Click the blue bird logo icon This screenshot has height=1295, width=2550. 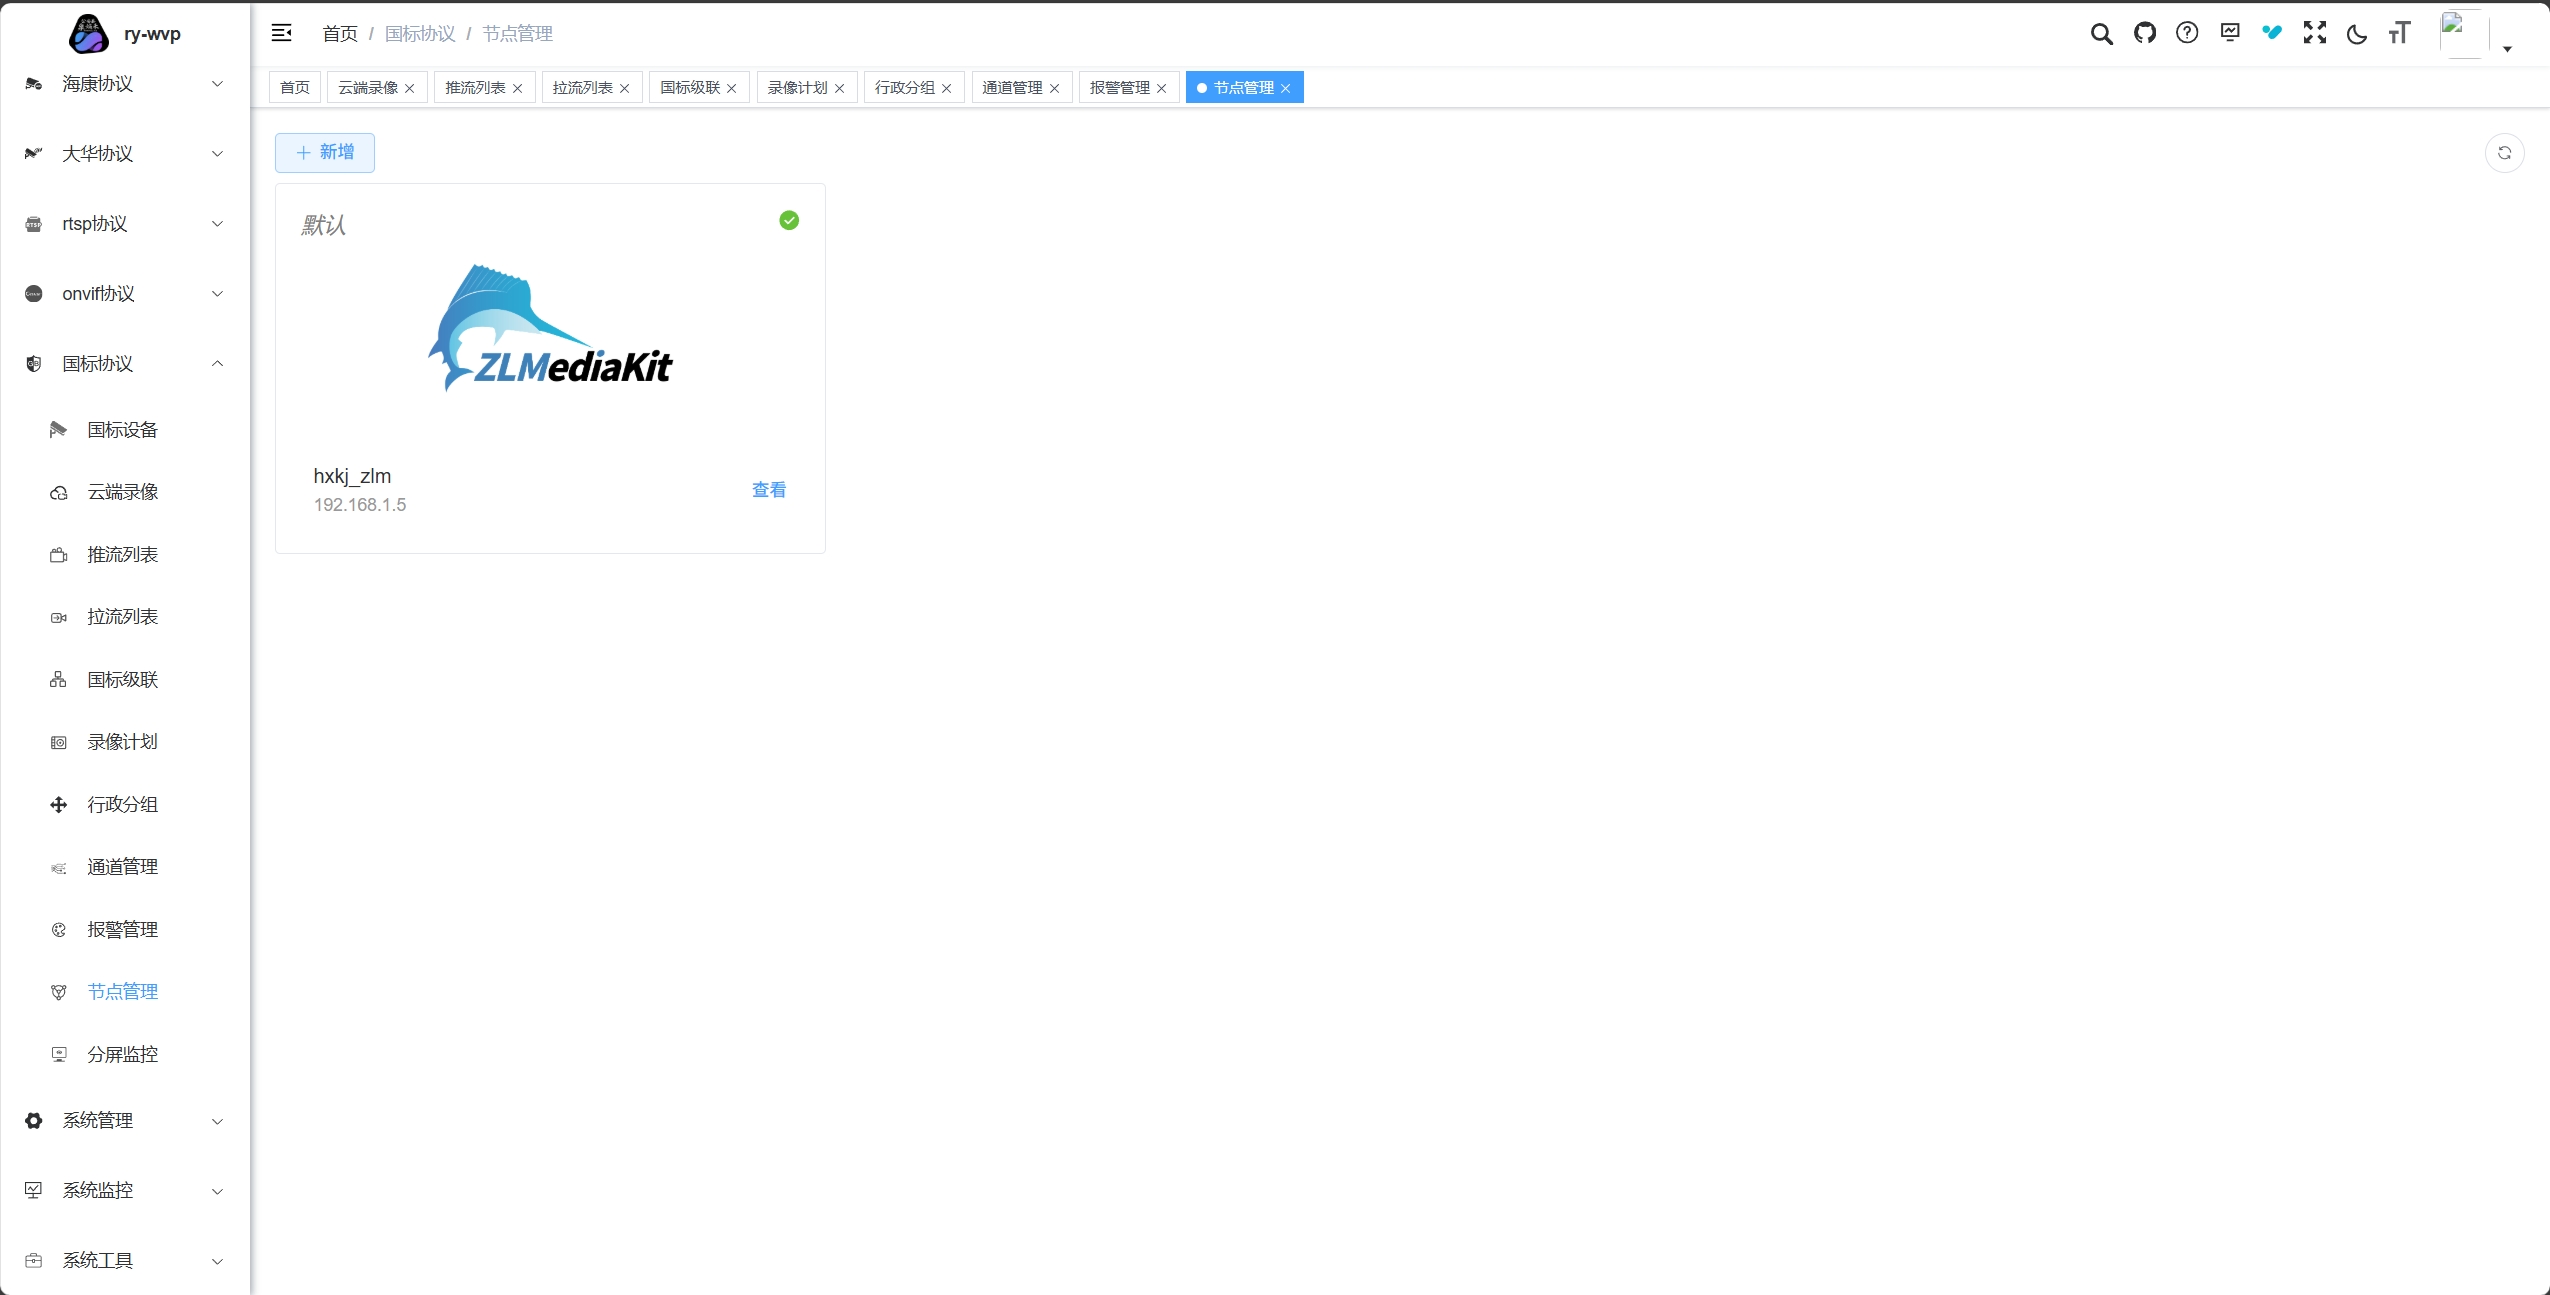2272,34
